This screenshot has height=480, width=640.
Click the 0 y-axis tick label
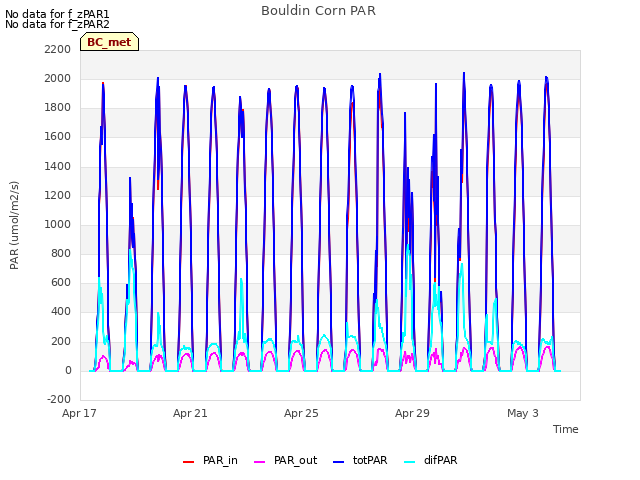(x=68, y=371)
